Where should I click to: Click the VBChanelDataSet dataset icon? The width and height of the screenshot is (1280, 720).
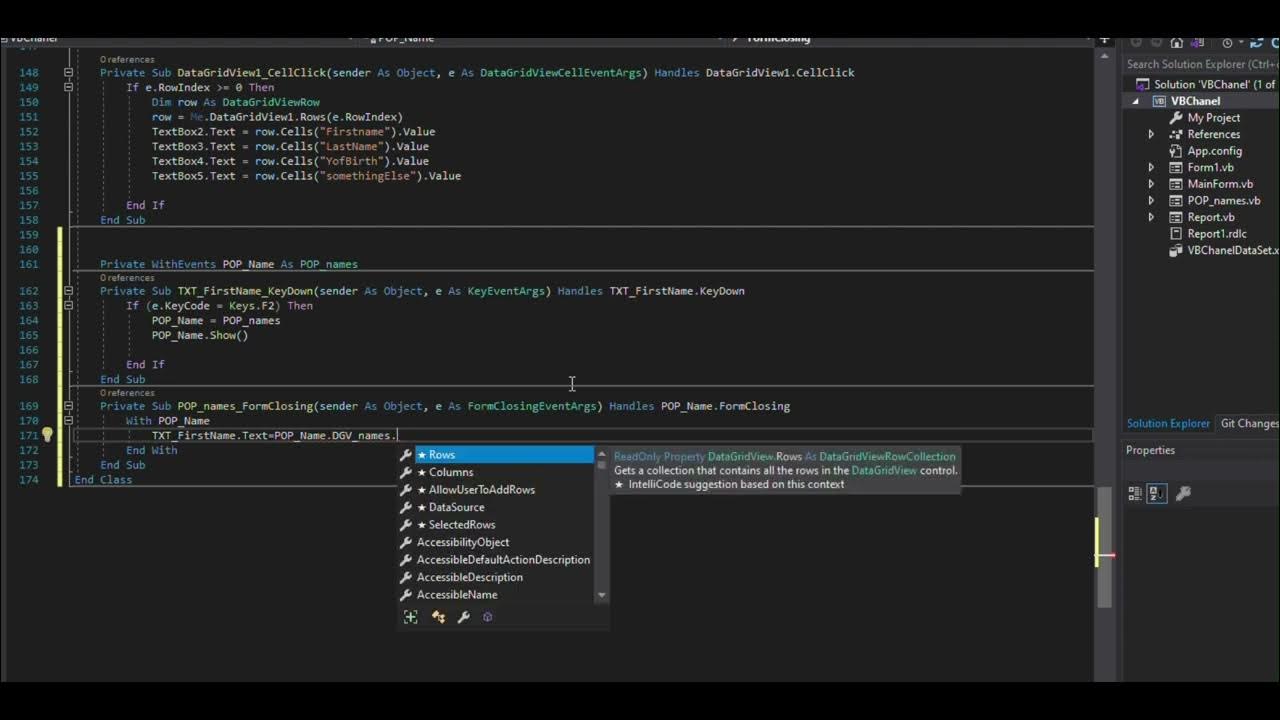point(1176,251)
